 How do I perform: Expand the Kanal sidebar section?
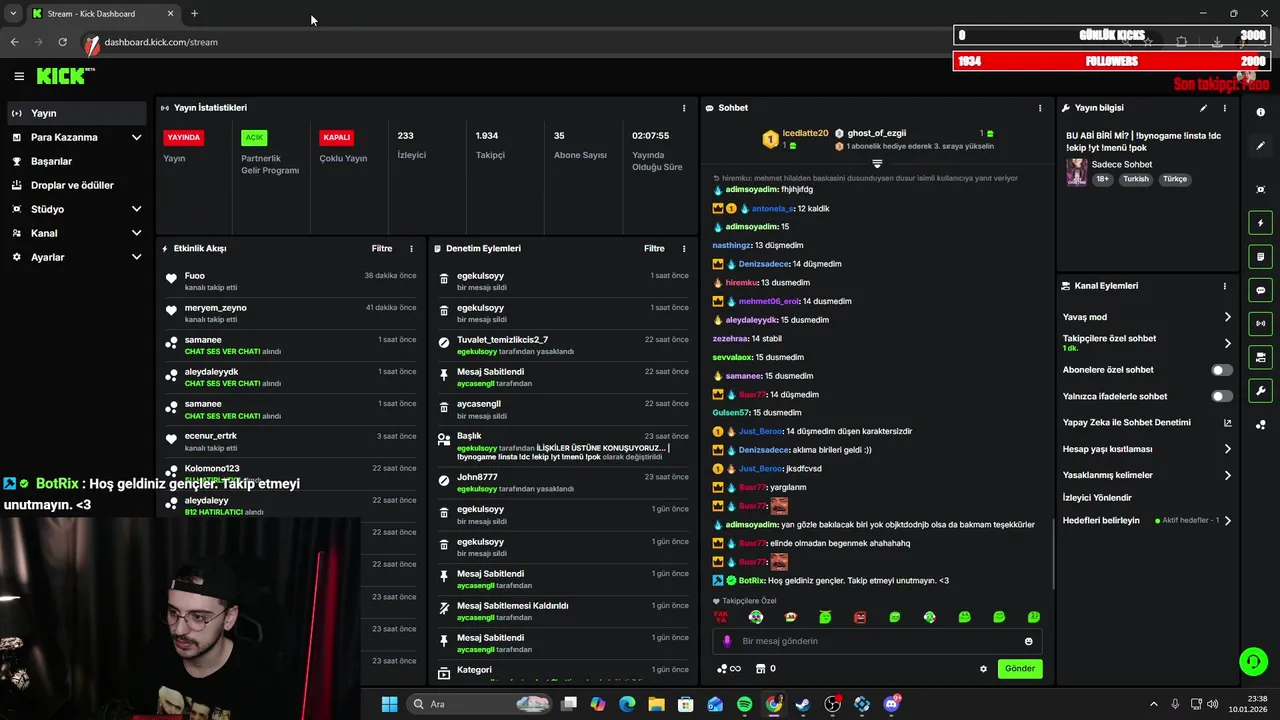click(x=76, y=233)
